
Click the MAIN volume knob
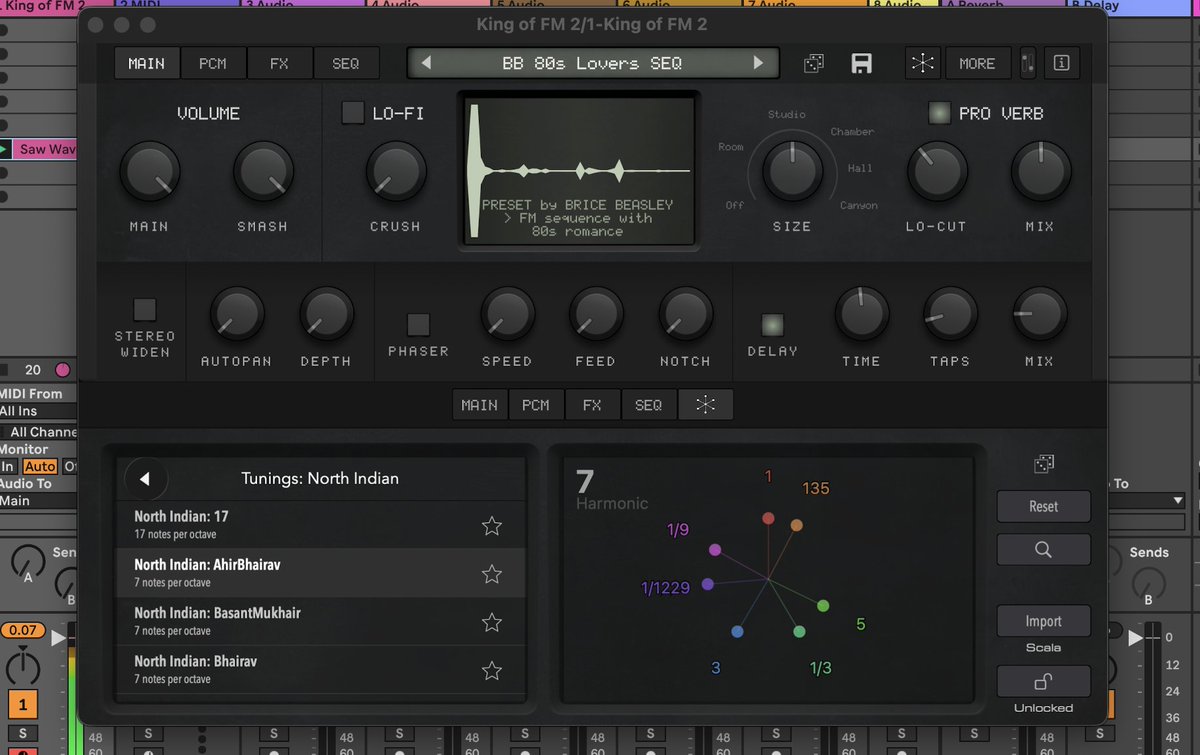150,172
